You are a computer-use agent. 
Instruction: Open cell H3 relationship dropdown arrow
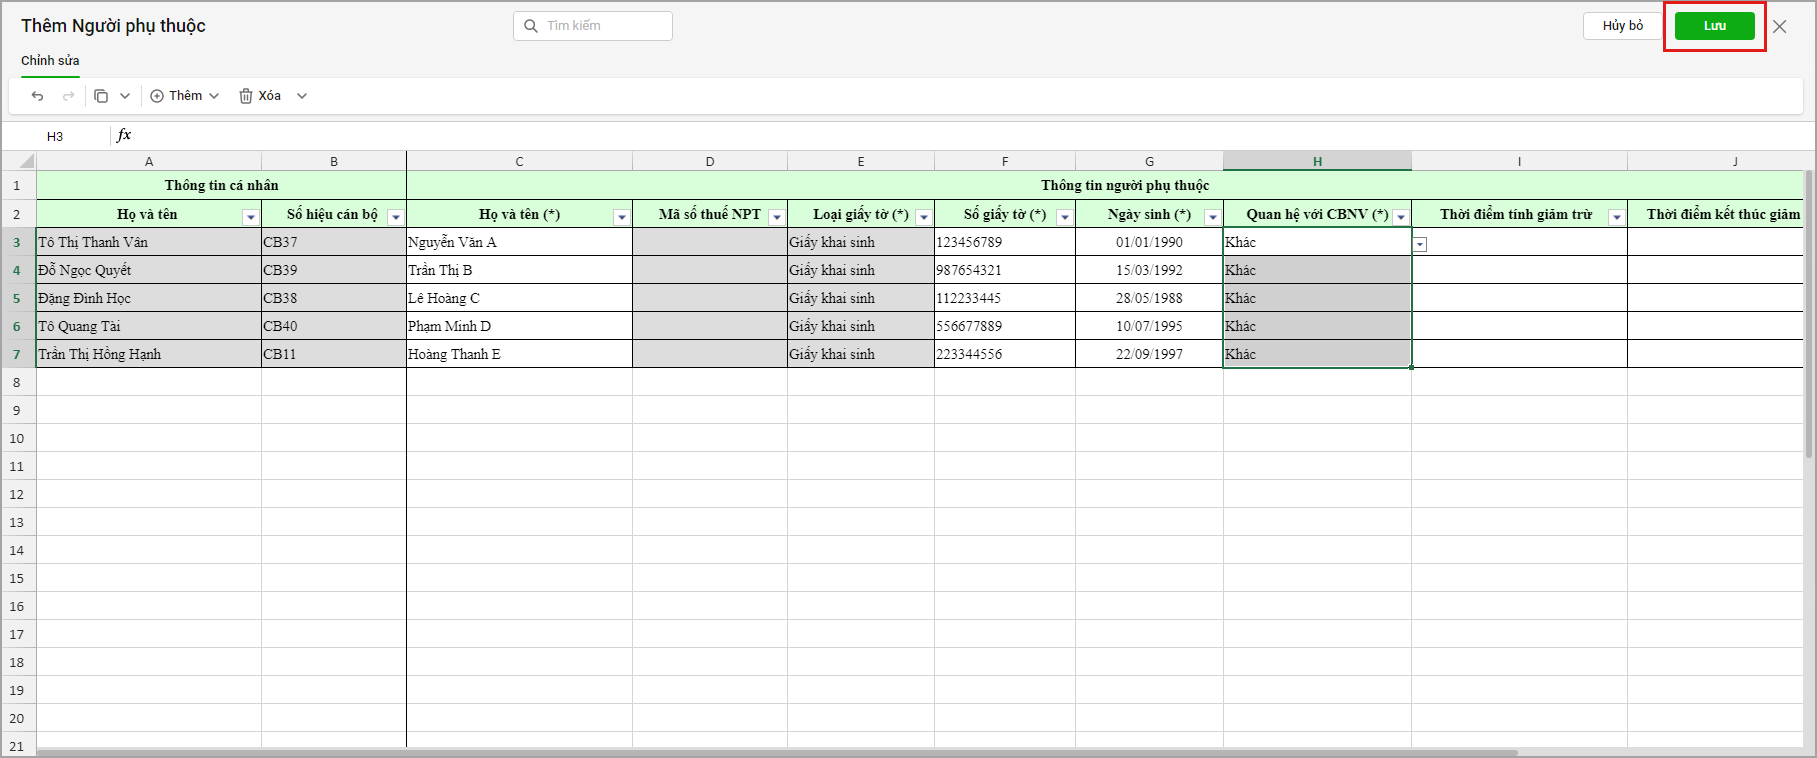(1420, 244)
